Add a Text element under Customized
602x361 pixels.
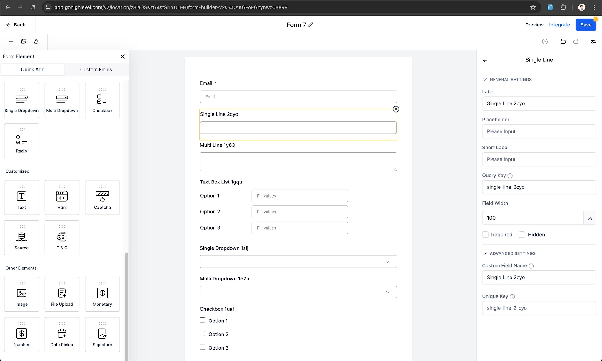pyautogui.click(x=22, y=197)
